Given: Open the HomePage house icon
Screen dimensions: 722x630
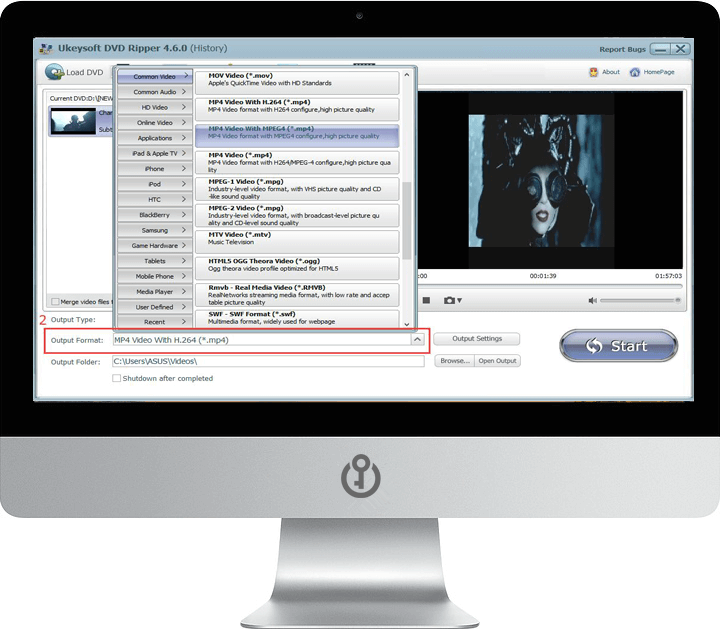Looking at the screenshot, I should [635, 72].
